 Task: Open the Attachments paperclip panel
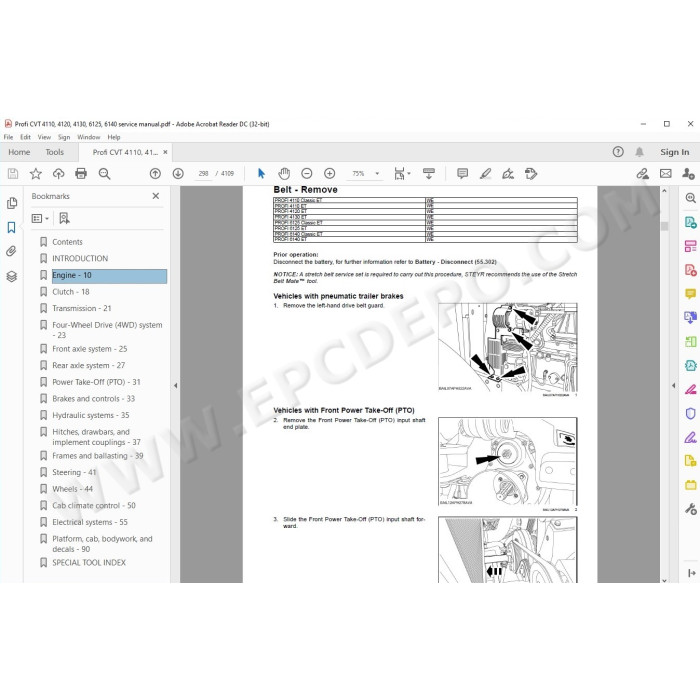12,251
